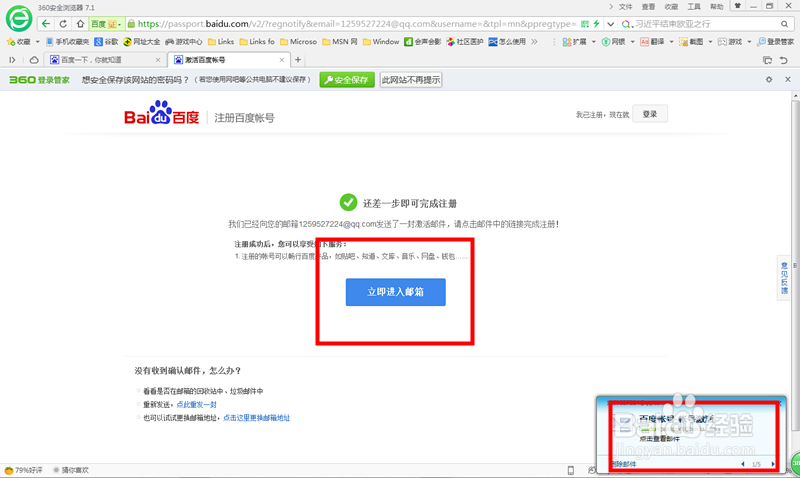Image resolution: width=800 pixels, height=478 pixels.
Task: Open the browser home page icon
Action: click(80, 24)
